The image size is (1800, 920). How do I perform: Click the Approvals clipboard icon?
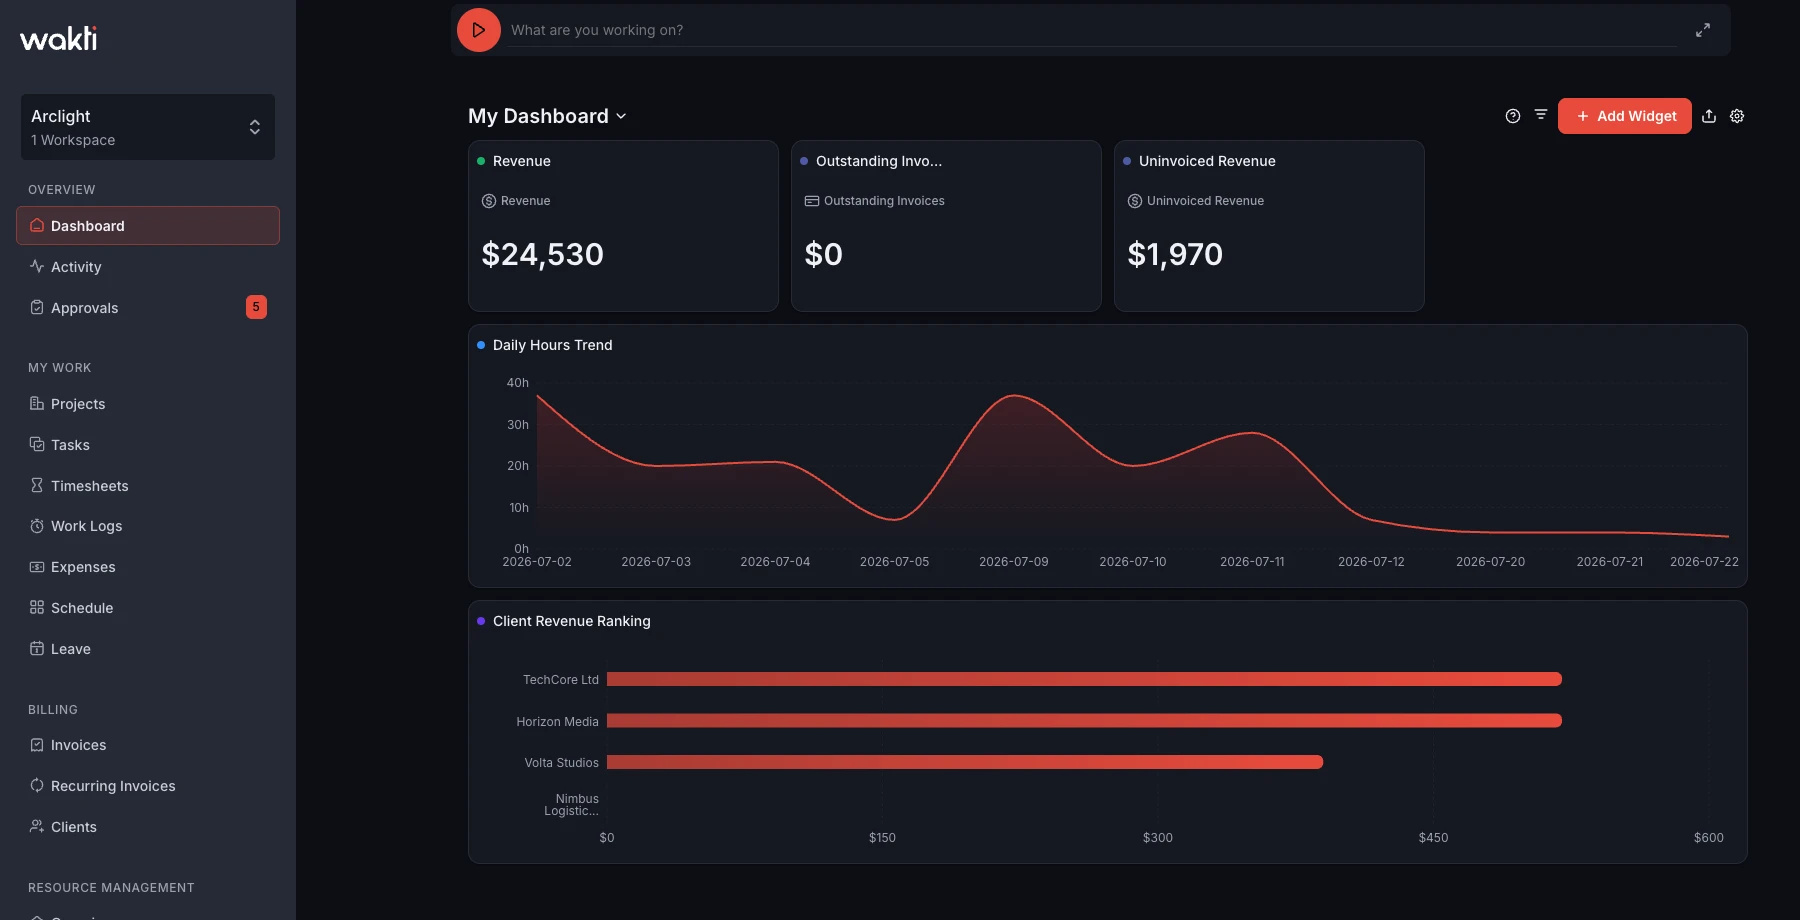[x=37, y=307]
